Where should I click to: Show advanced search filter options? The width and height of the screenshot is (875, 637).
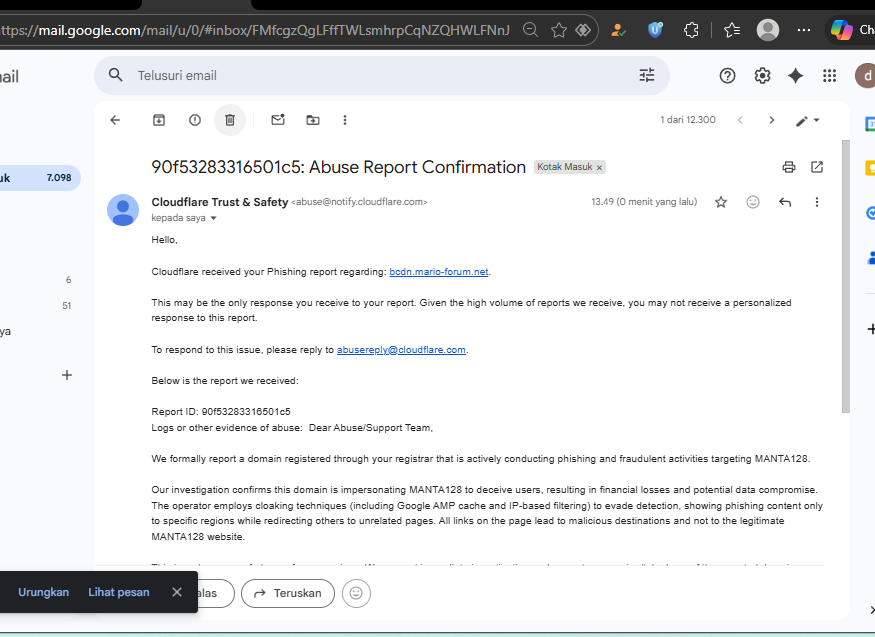coord(647,75)
